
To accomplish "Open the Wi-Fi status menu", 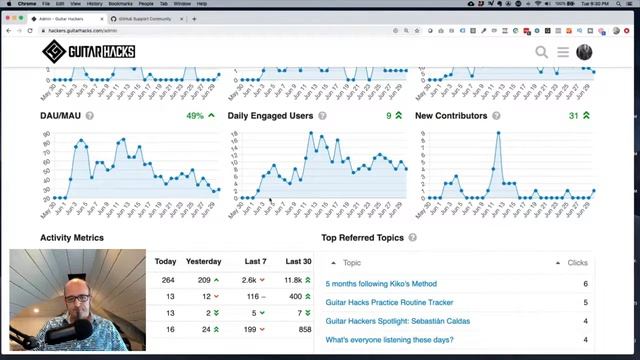I will (538, 4).
